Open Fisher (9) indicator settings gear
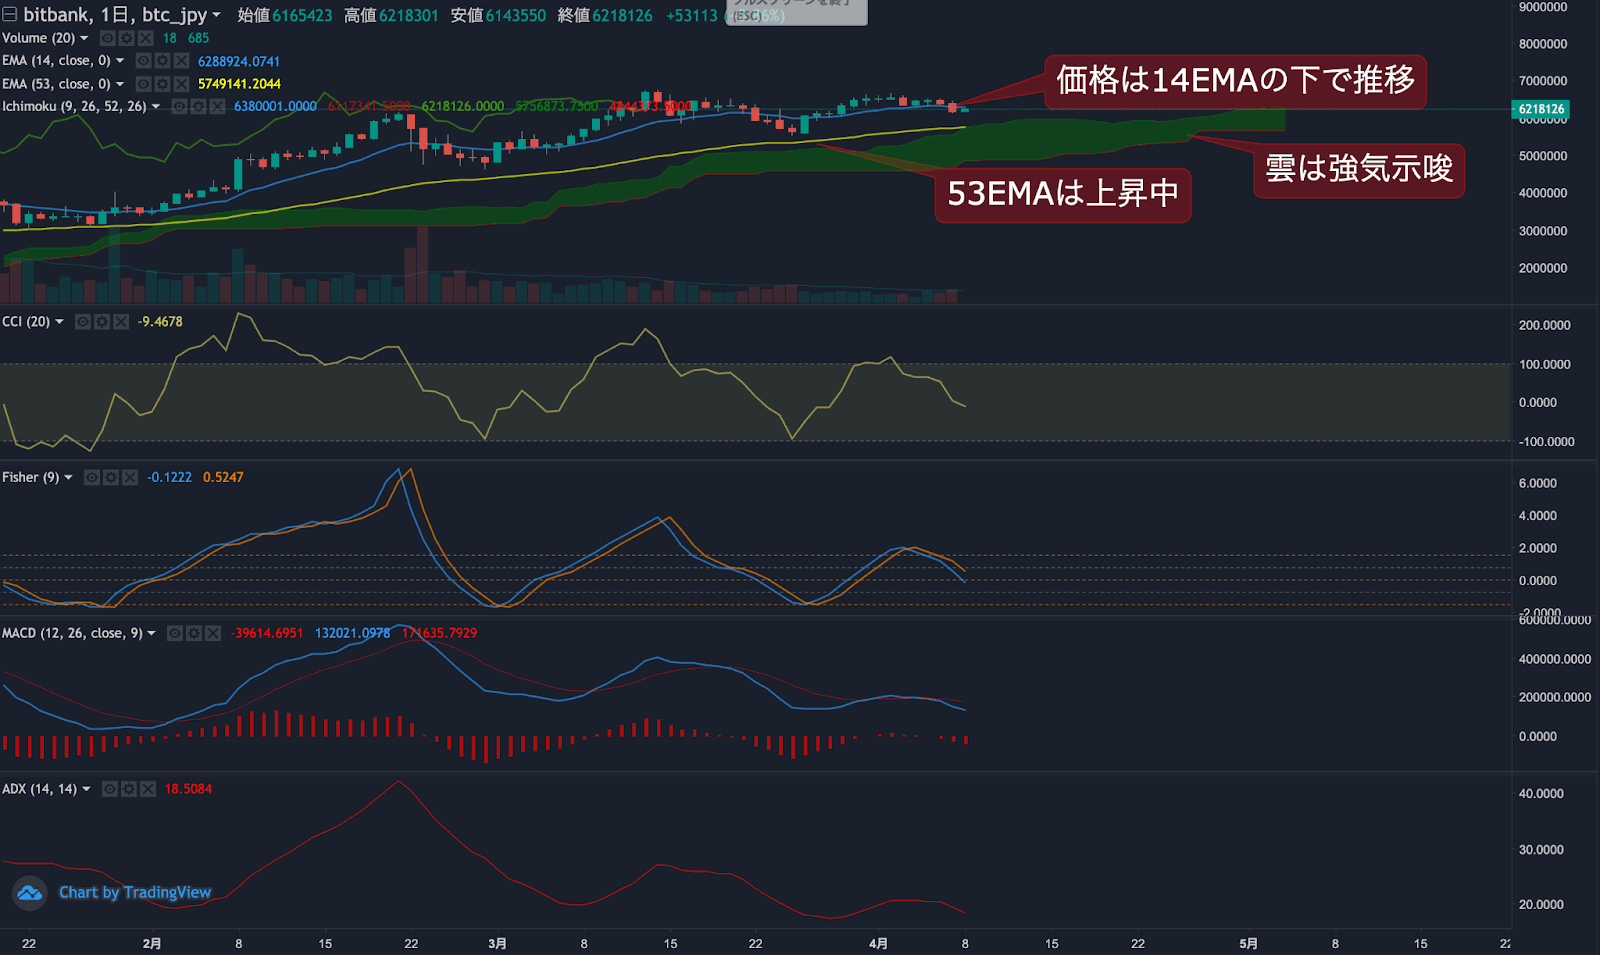The width and height of the screenshot is (1600, 955). click(111, 478)
